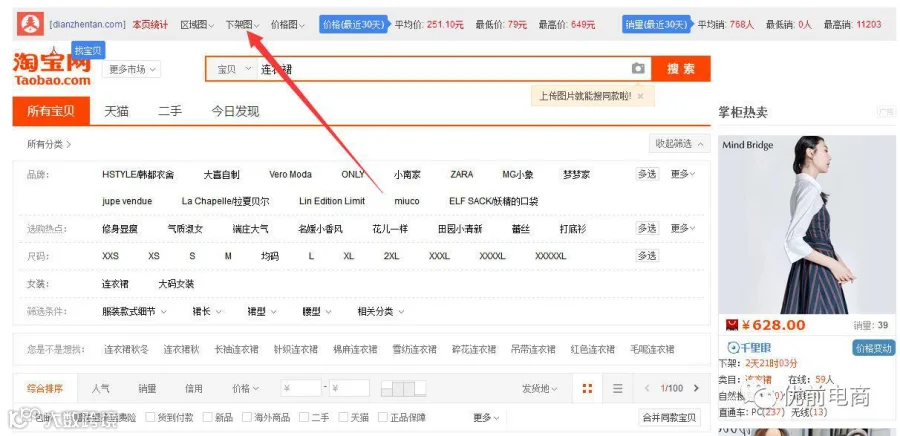
Task: Check the 二手 filter checkbox
Action: pos(304,417)
